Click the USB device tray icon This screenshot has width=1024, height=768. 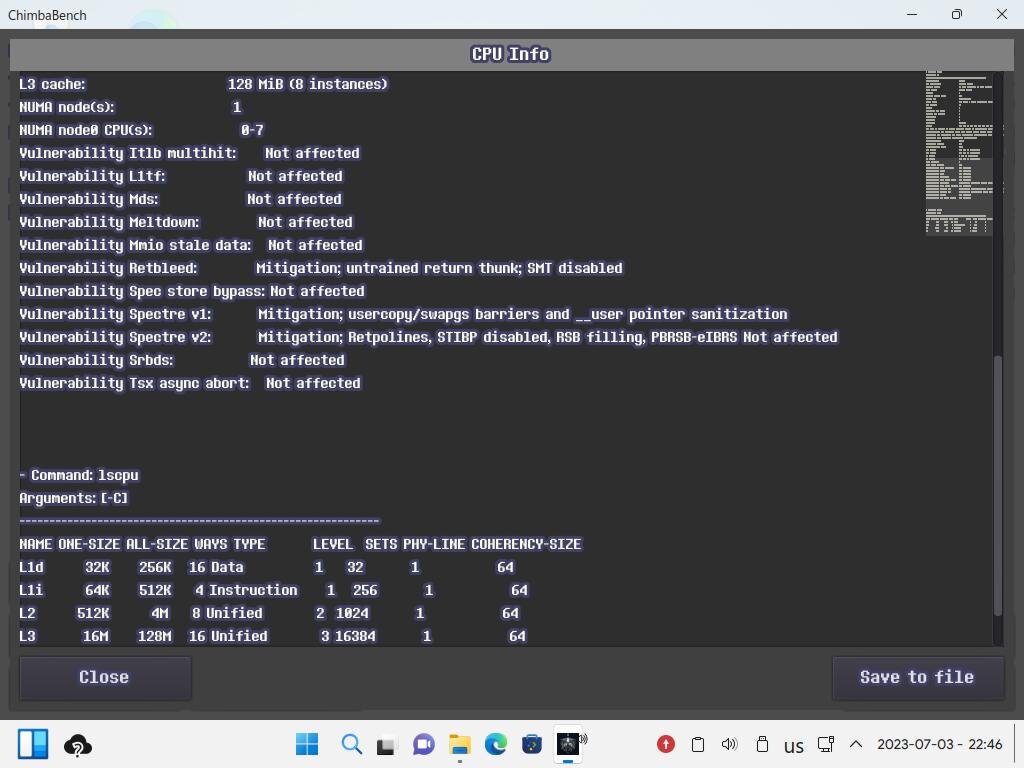click(761, 744)
